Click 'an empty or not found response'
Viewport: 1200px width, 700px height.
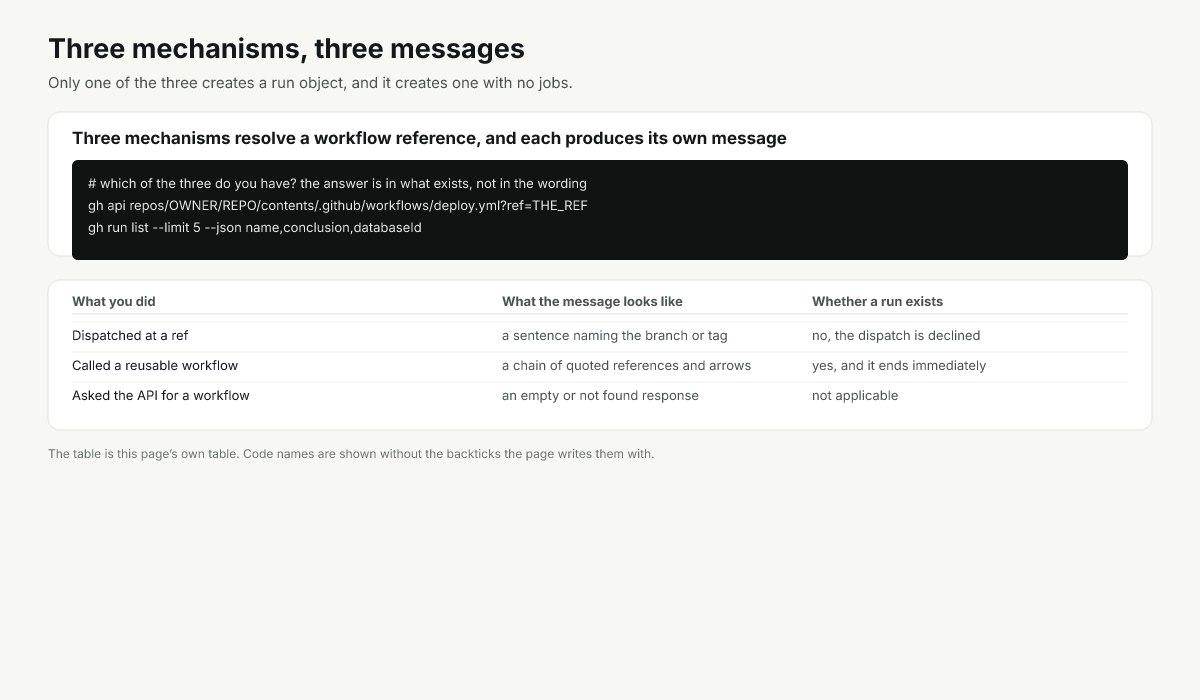[600, 396]
